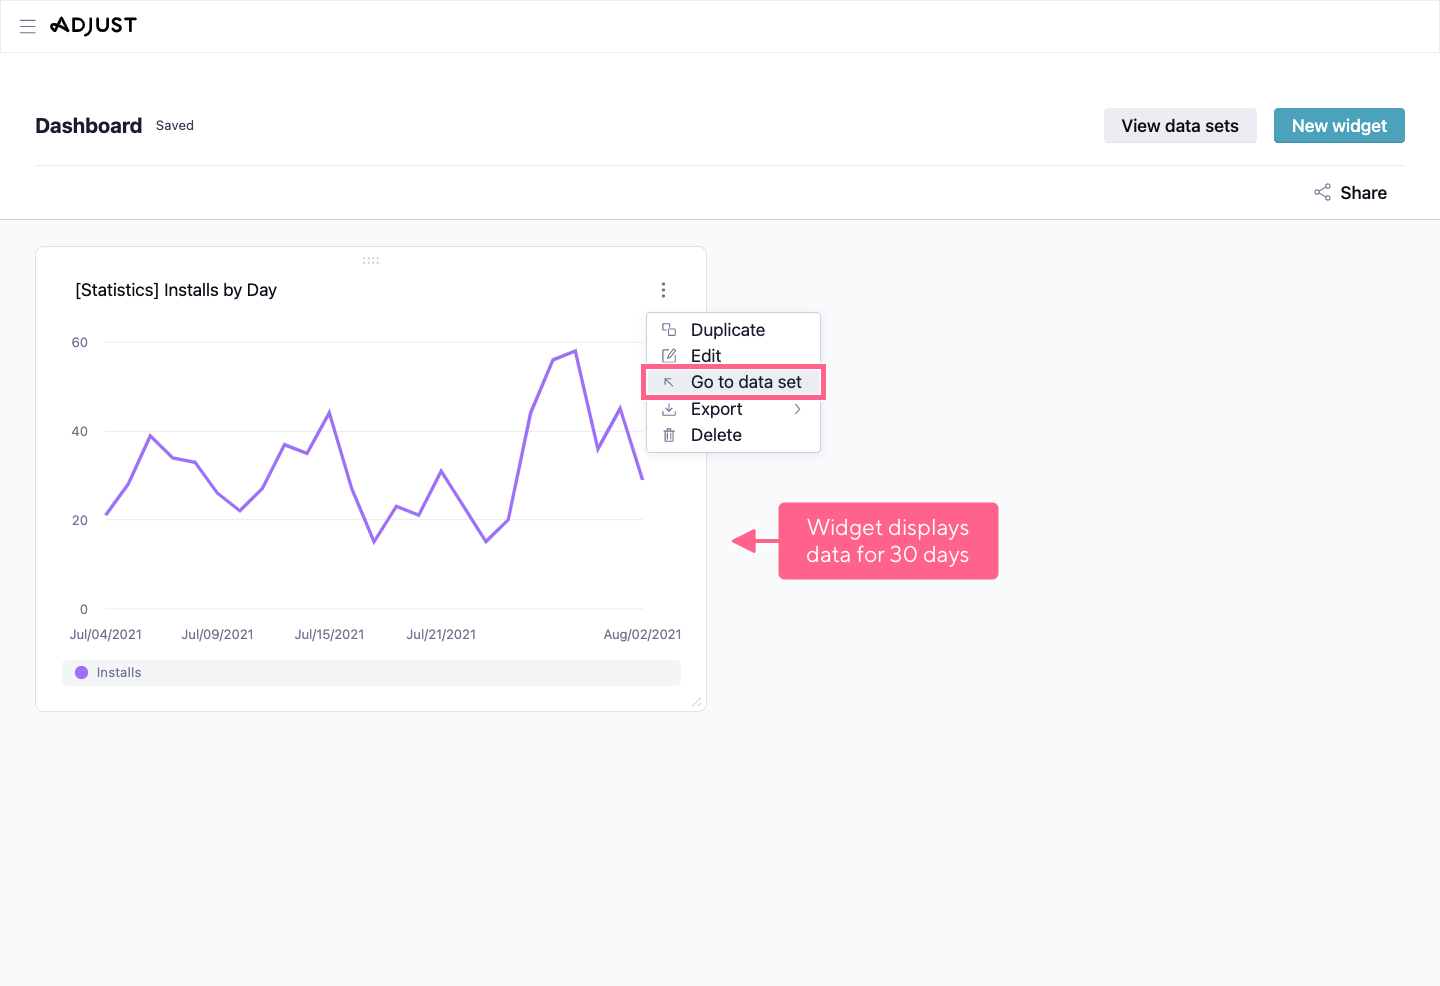Image resolution: width=1440 pixels, height=986 pixels.
Task: Click the widget resize corner handle
Action: [697, 702]
